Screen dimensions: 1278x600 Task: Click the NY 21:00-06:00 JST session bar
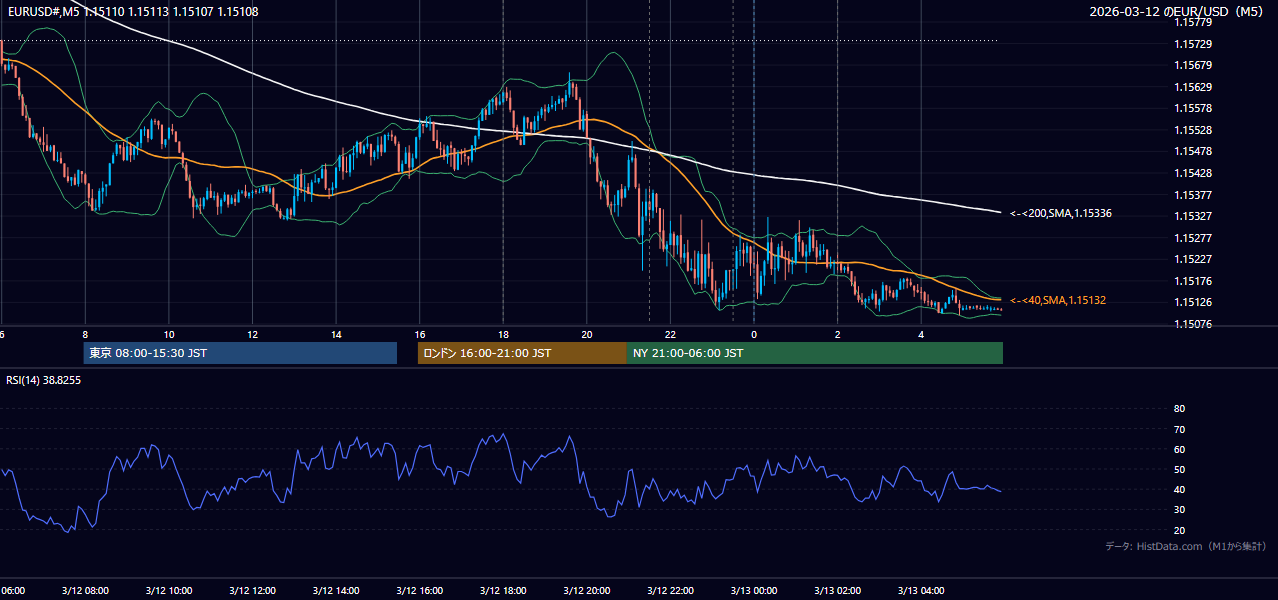click(x=815, y=353)
